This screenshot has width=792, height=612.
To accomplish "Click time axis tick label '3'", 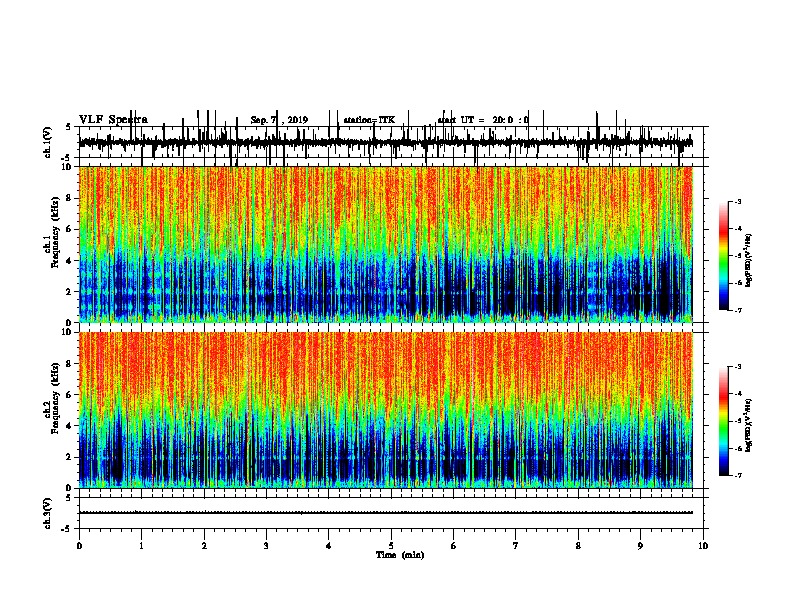I will click(x=266, y=546).
